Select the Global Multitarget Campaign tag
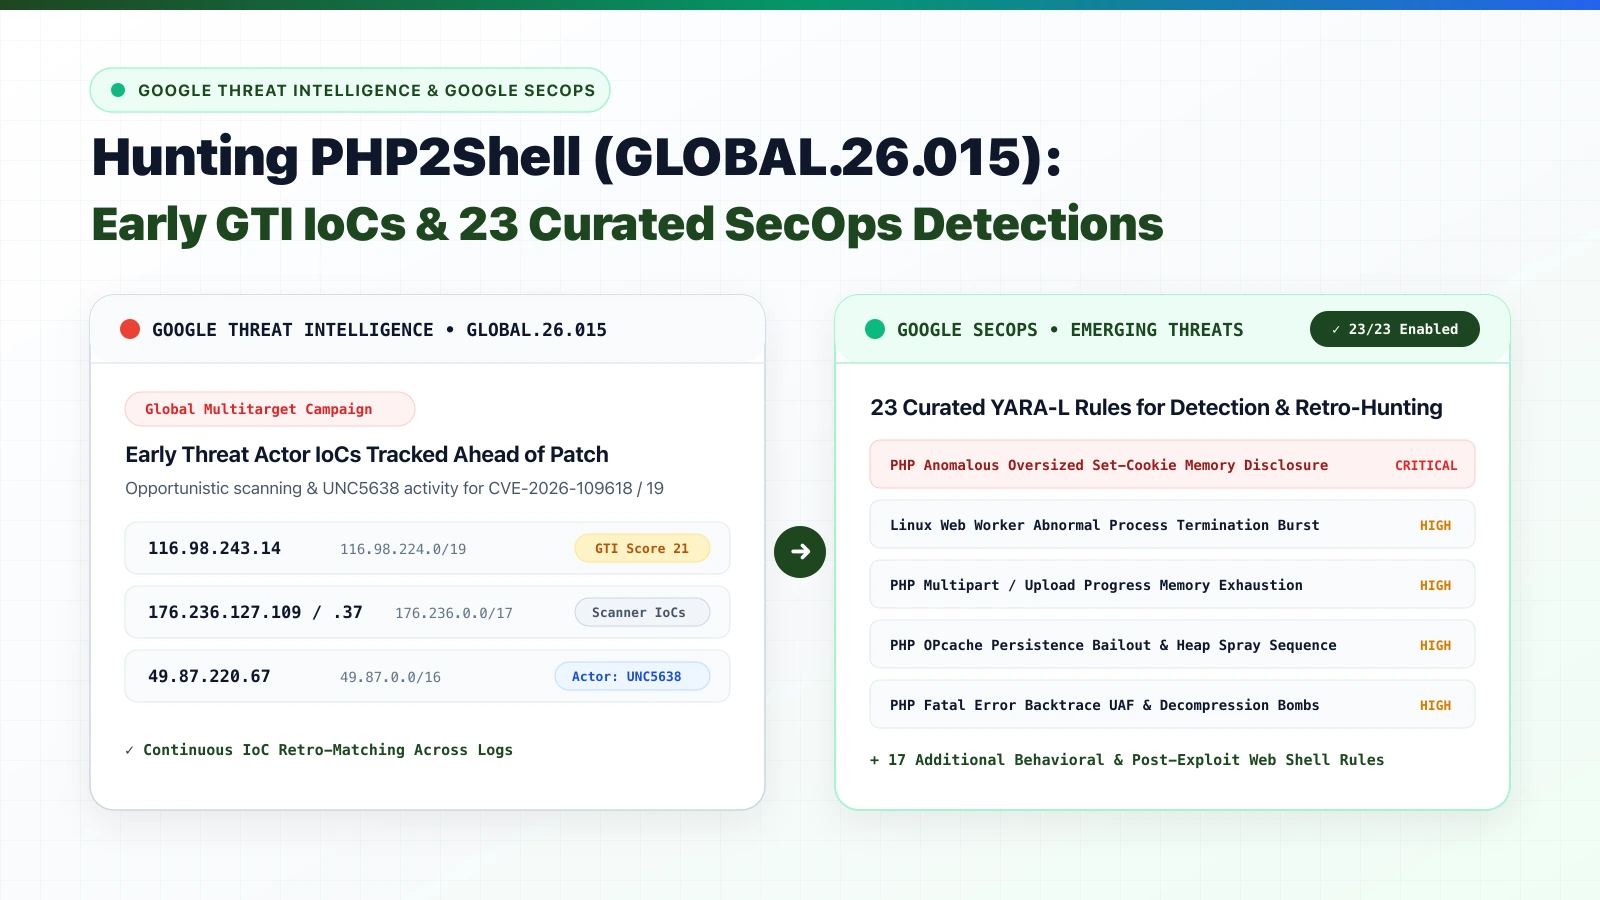Viewport: 1600px width, 900px height. pyautogui.click(x=270, y=409)
